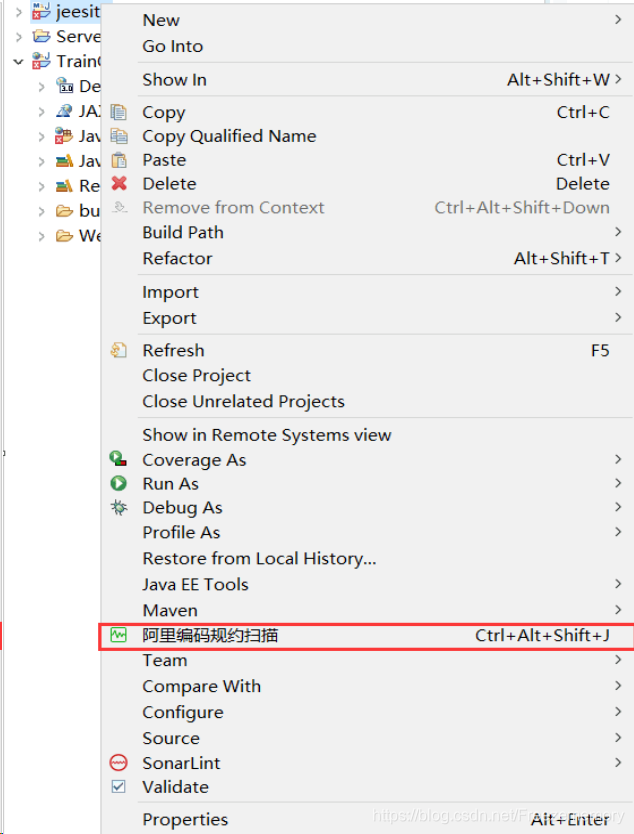
Task: Toggle the Validate checkbox
Action: [119, 787]
